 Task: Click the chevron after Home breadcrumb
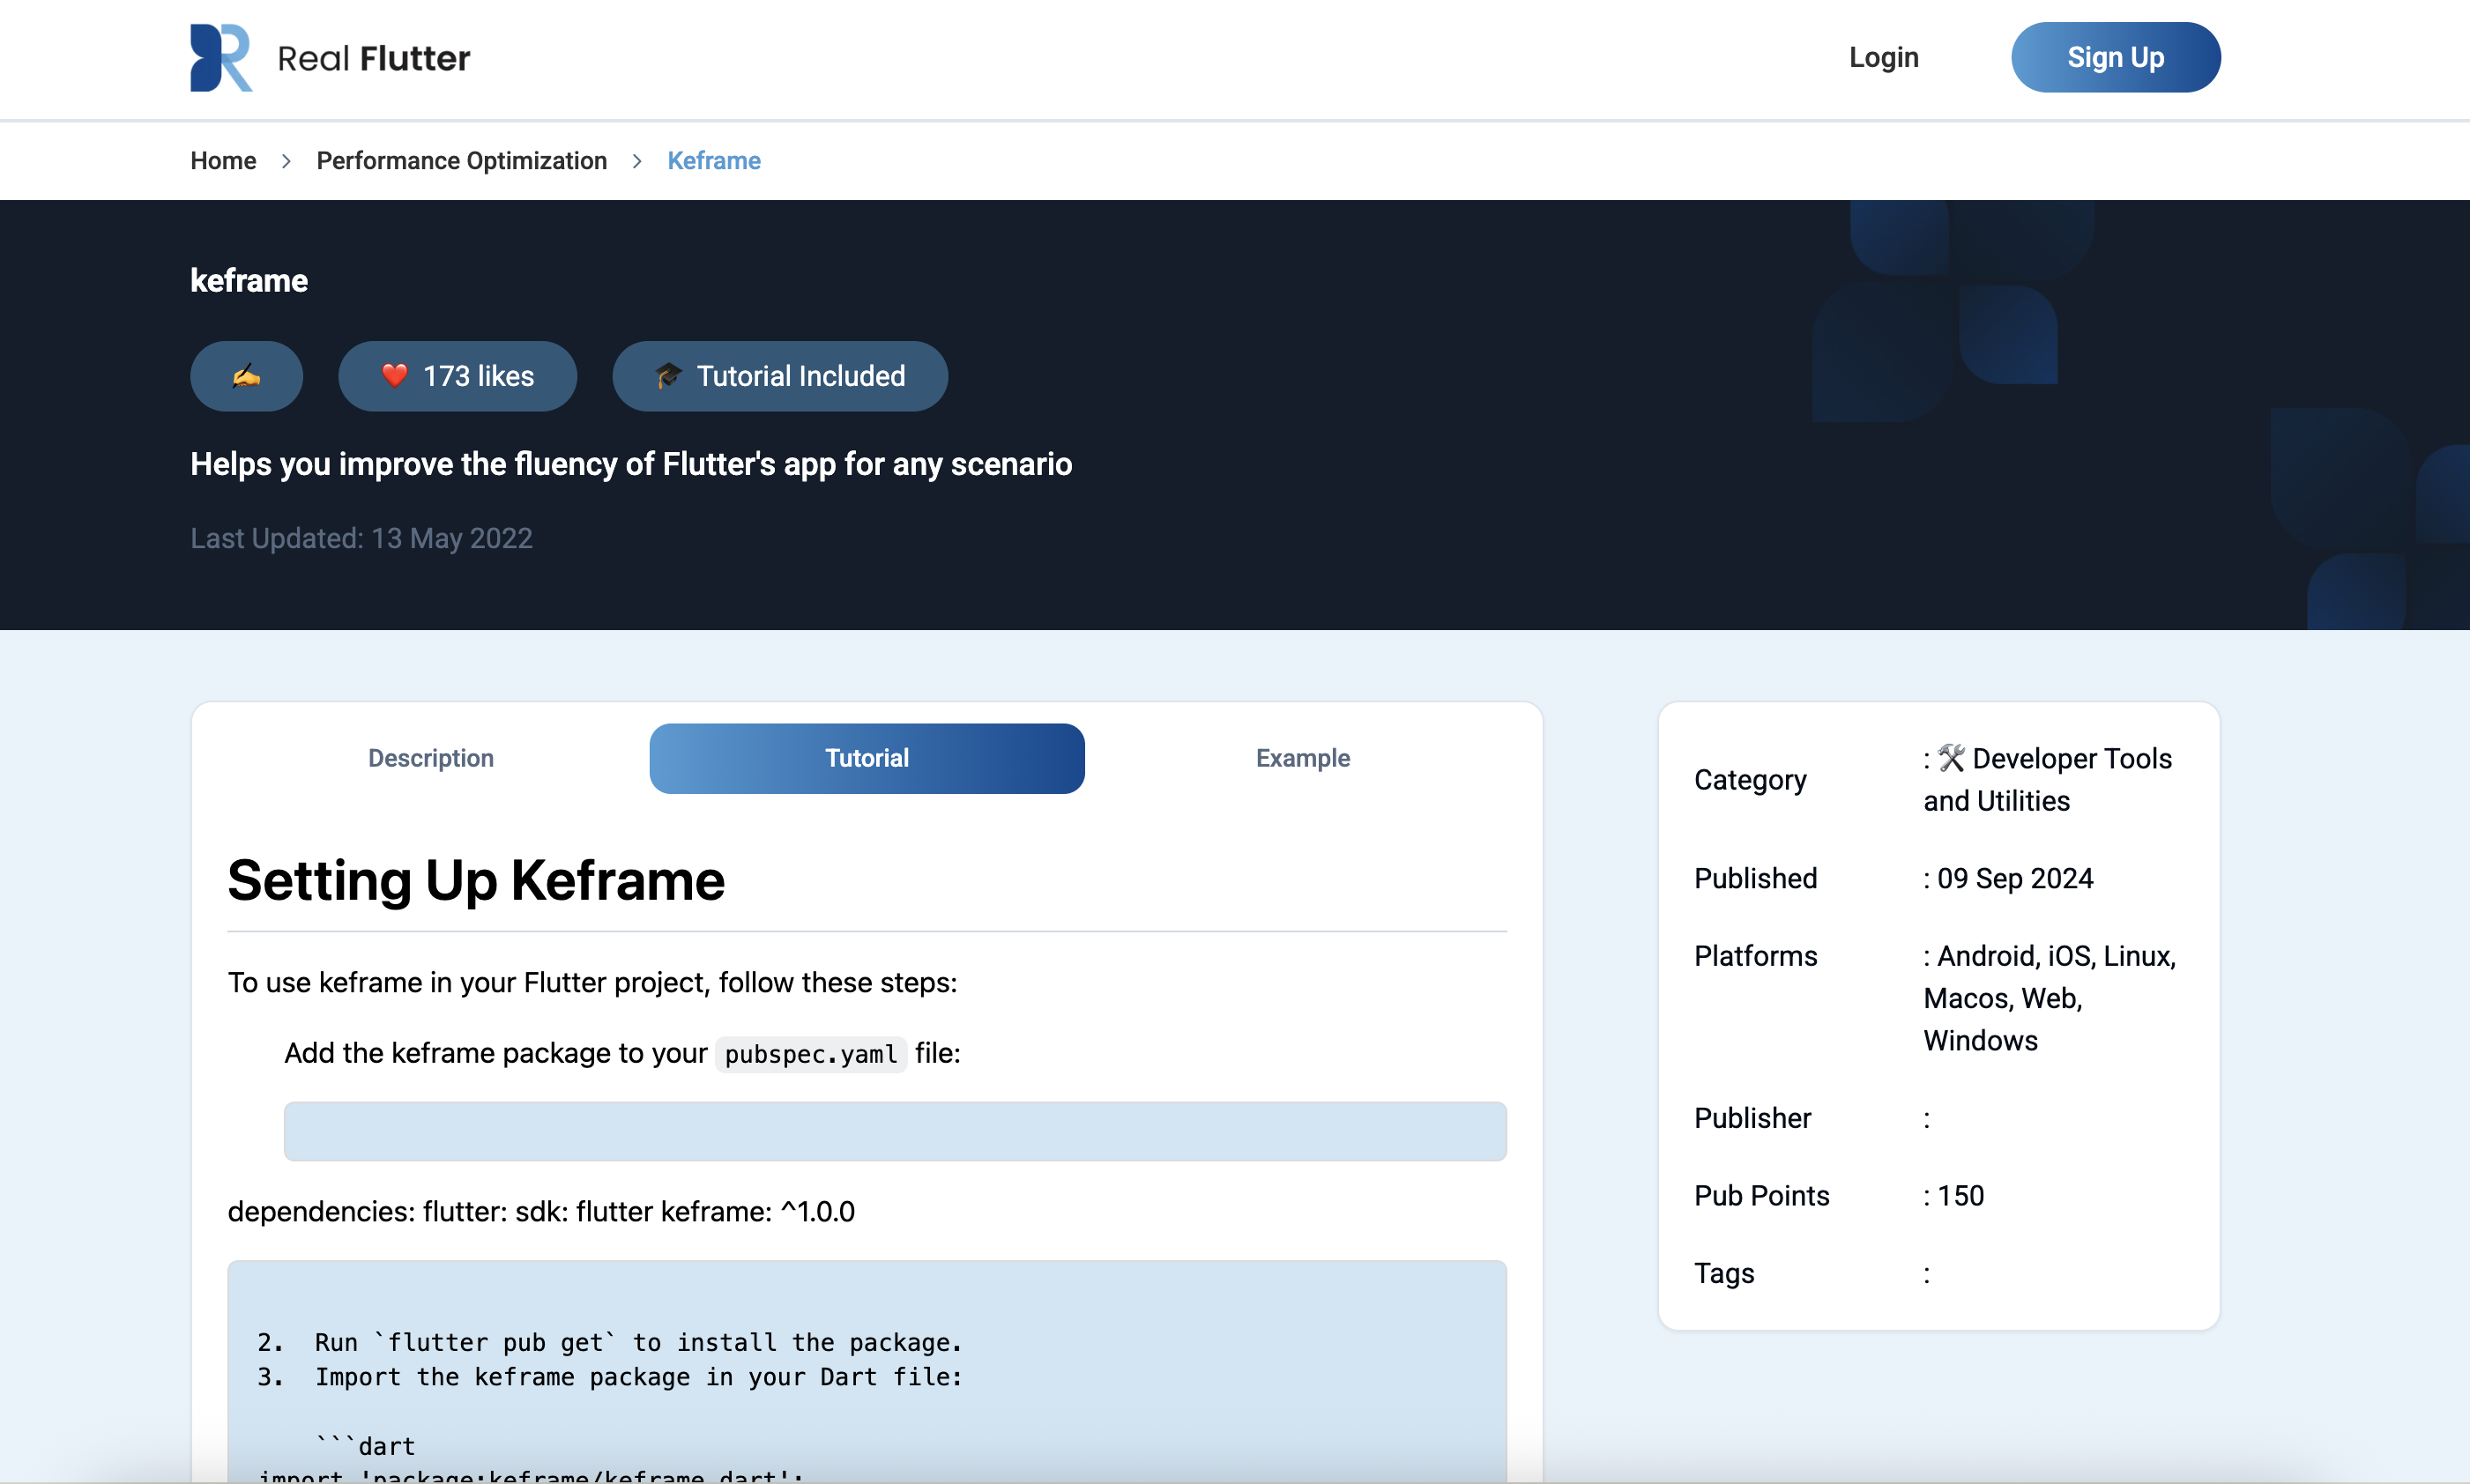click(286, 161)
